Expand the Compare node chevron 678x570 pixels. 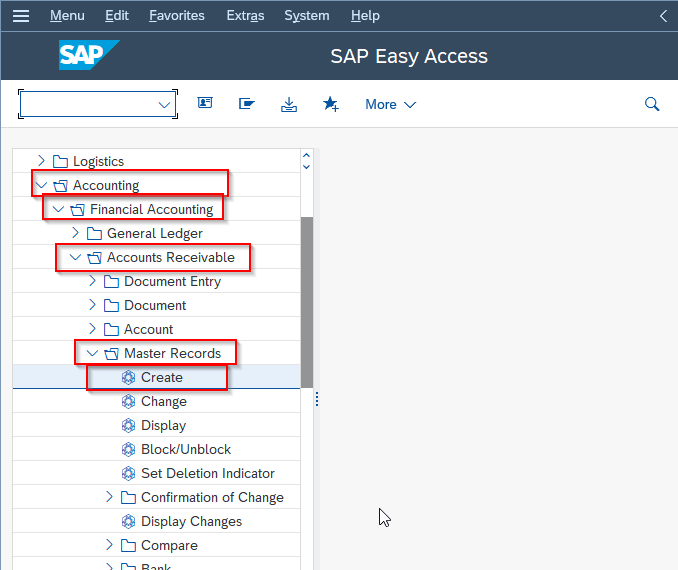[x=109, y=545]
